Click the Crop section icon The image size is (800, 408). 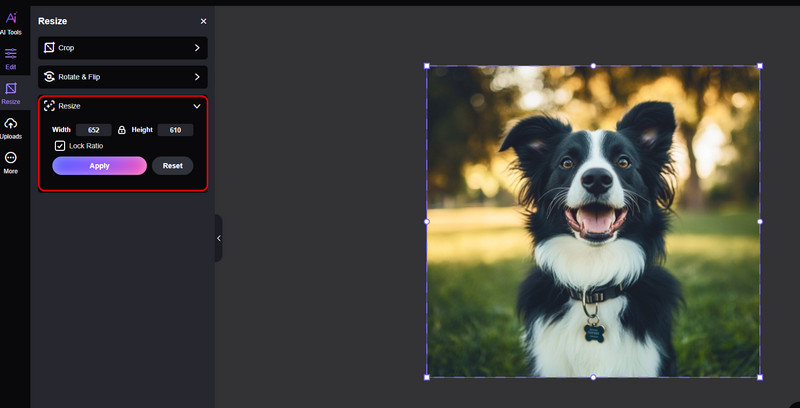49,48
